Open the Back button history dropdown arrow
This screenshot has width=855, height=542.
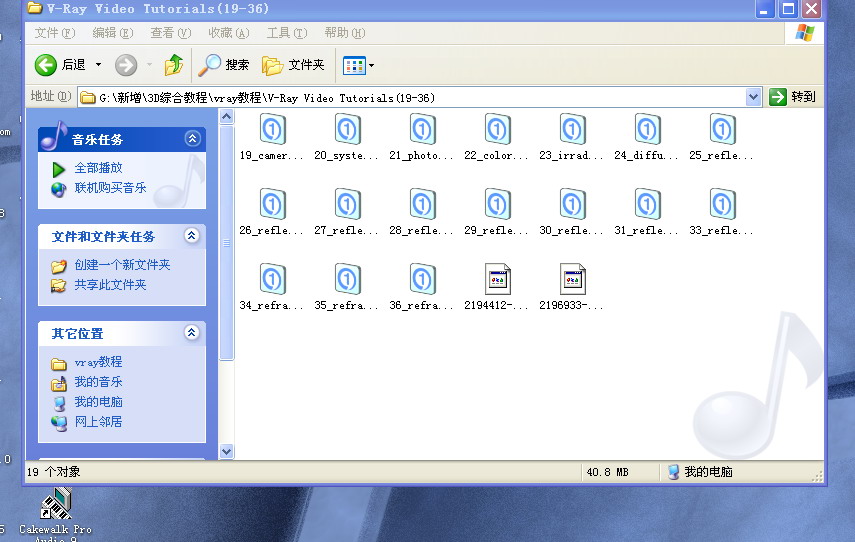click(x=99, y=66)
